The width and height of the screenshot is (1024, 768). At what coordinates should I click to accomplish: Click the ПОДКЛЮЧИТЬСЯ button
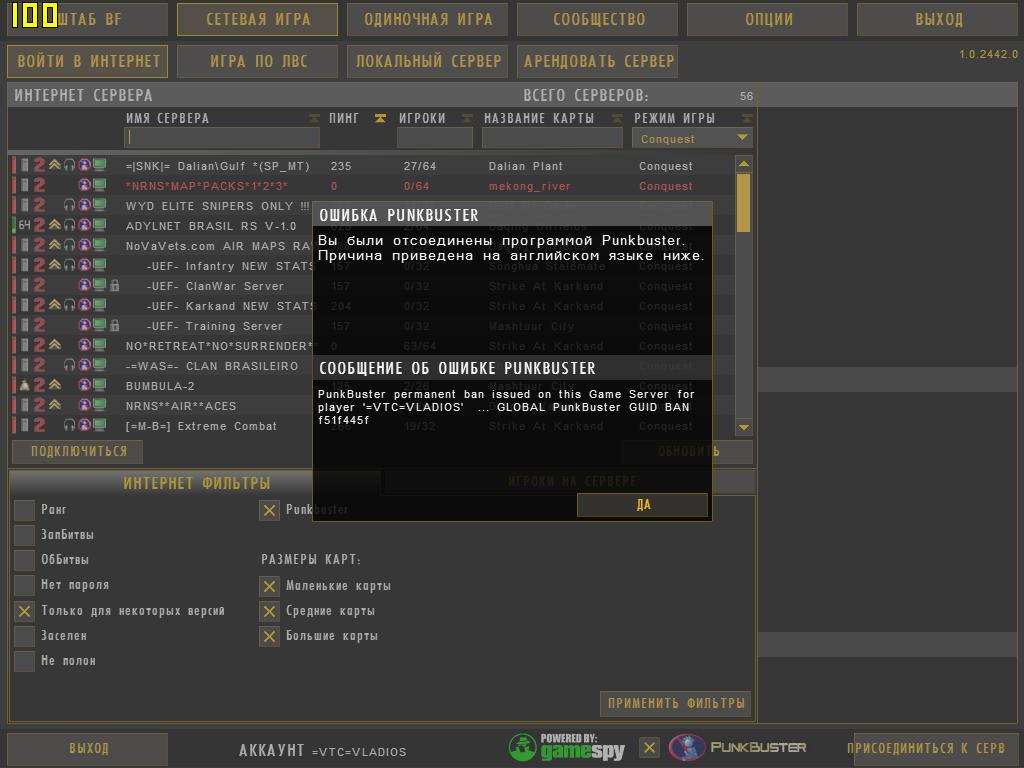(x=78, y=451)
